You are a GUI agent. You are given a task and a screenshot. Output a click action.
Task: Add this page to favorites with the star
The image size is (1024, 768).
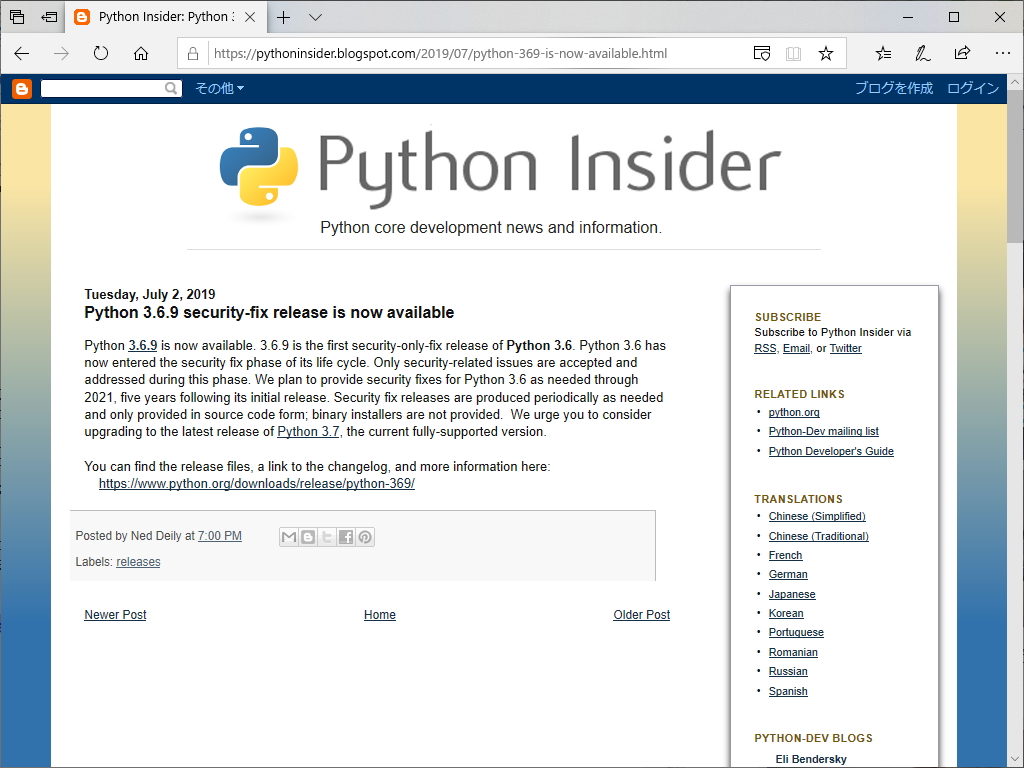826,52
